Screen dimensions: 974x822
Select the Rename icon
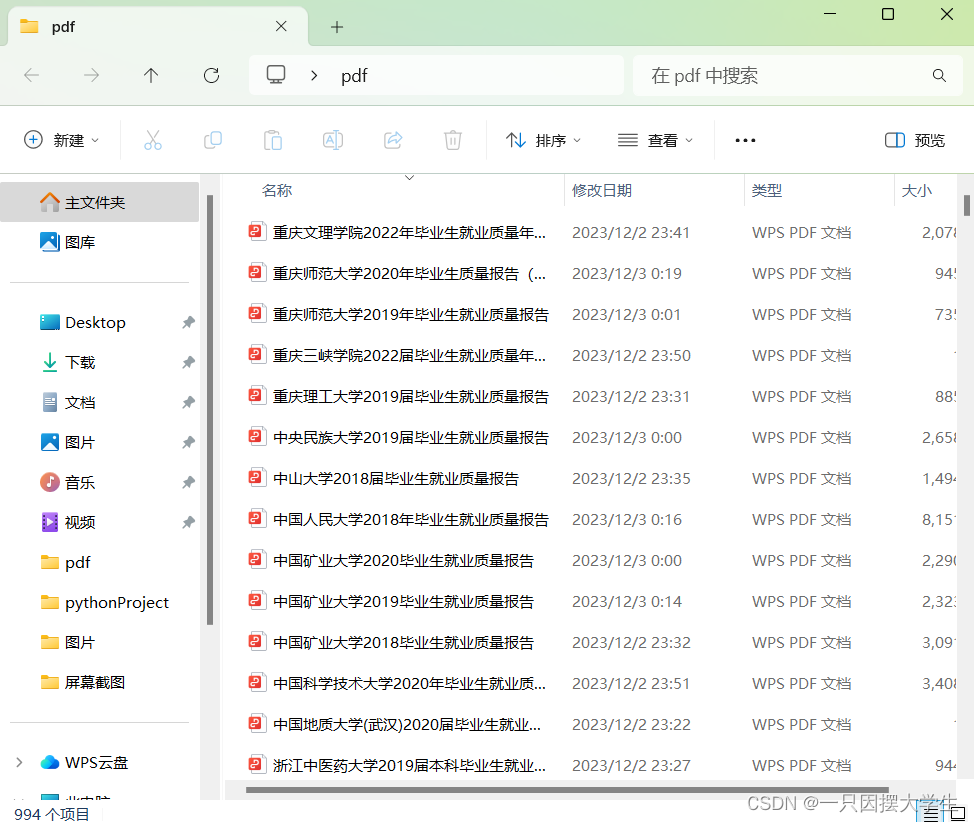tap(332, 140)
